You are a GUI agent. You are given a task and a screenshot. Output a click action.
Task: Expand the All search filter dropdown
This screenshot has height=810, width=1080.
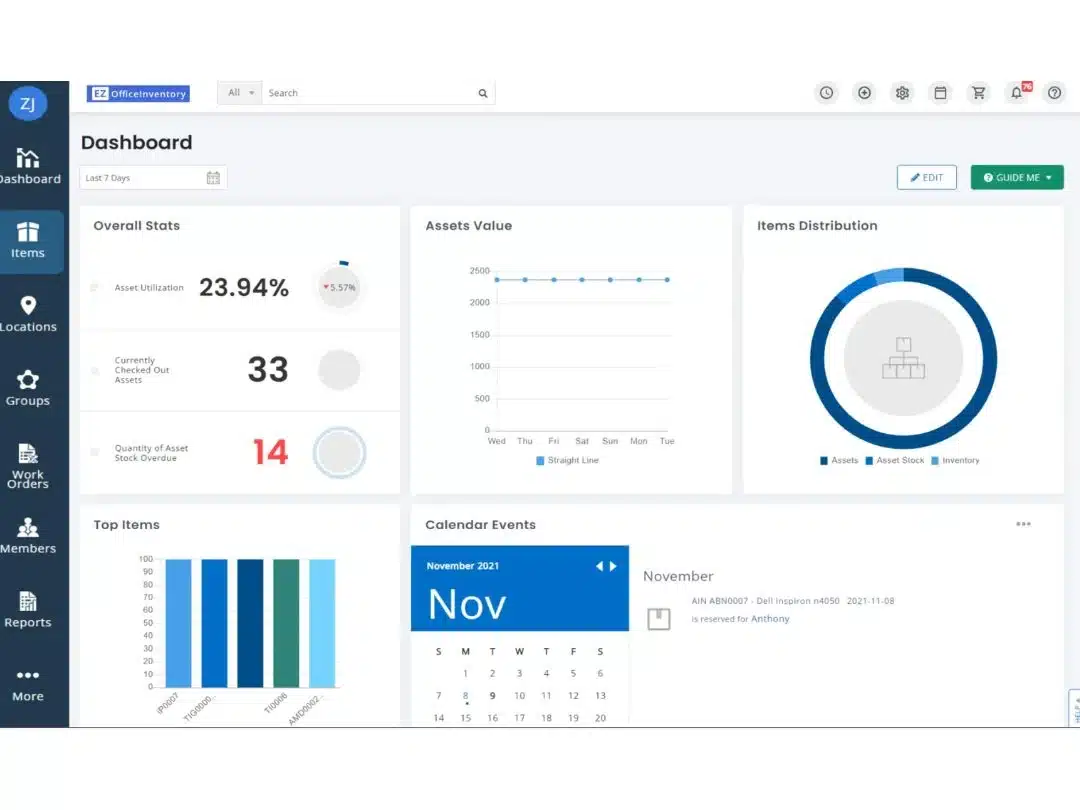[x=240, y=93]
